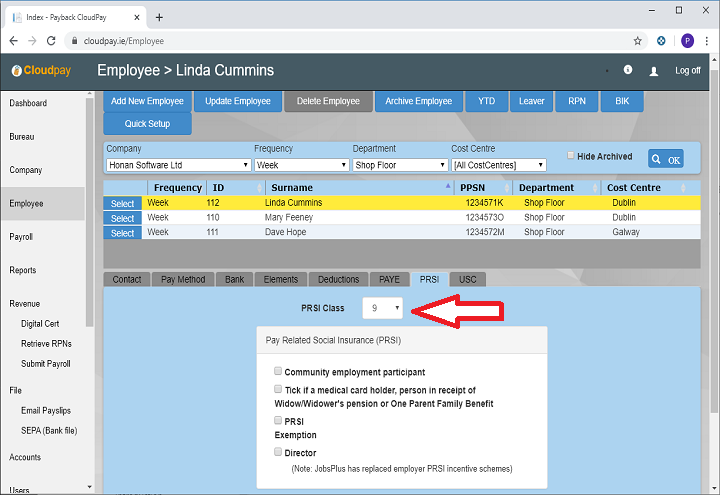Tick the Community employment participant checkbox
720x495 pixels.
pos(278,371)
